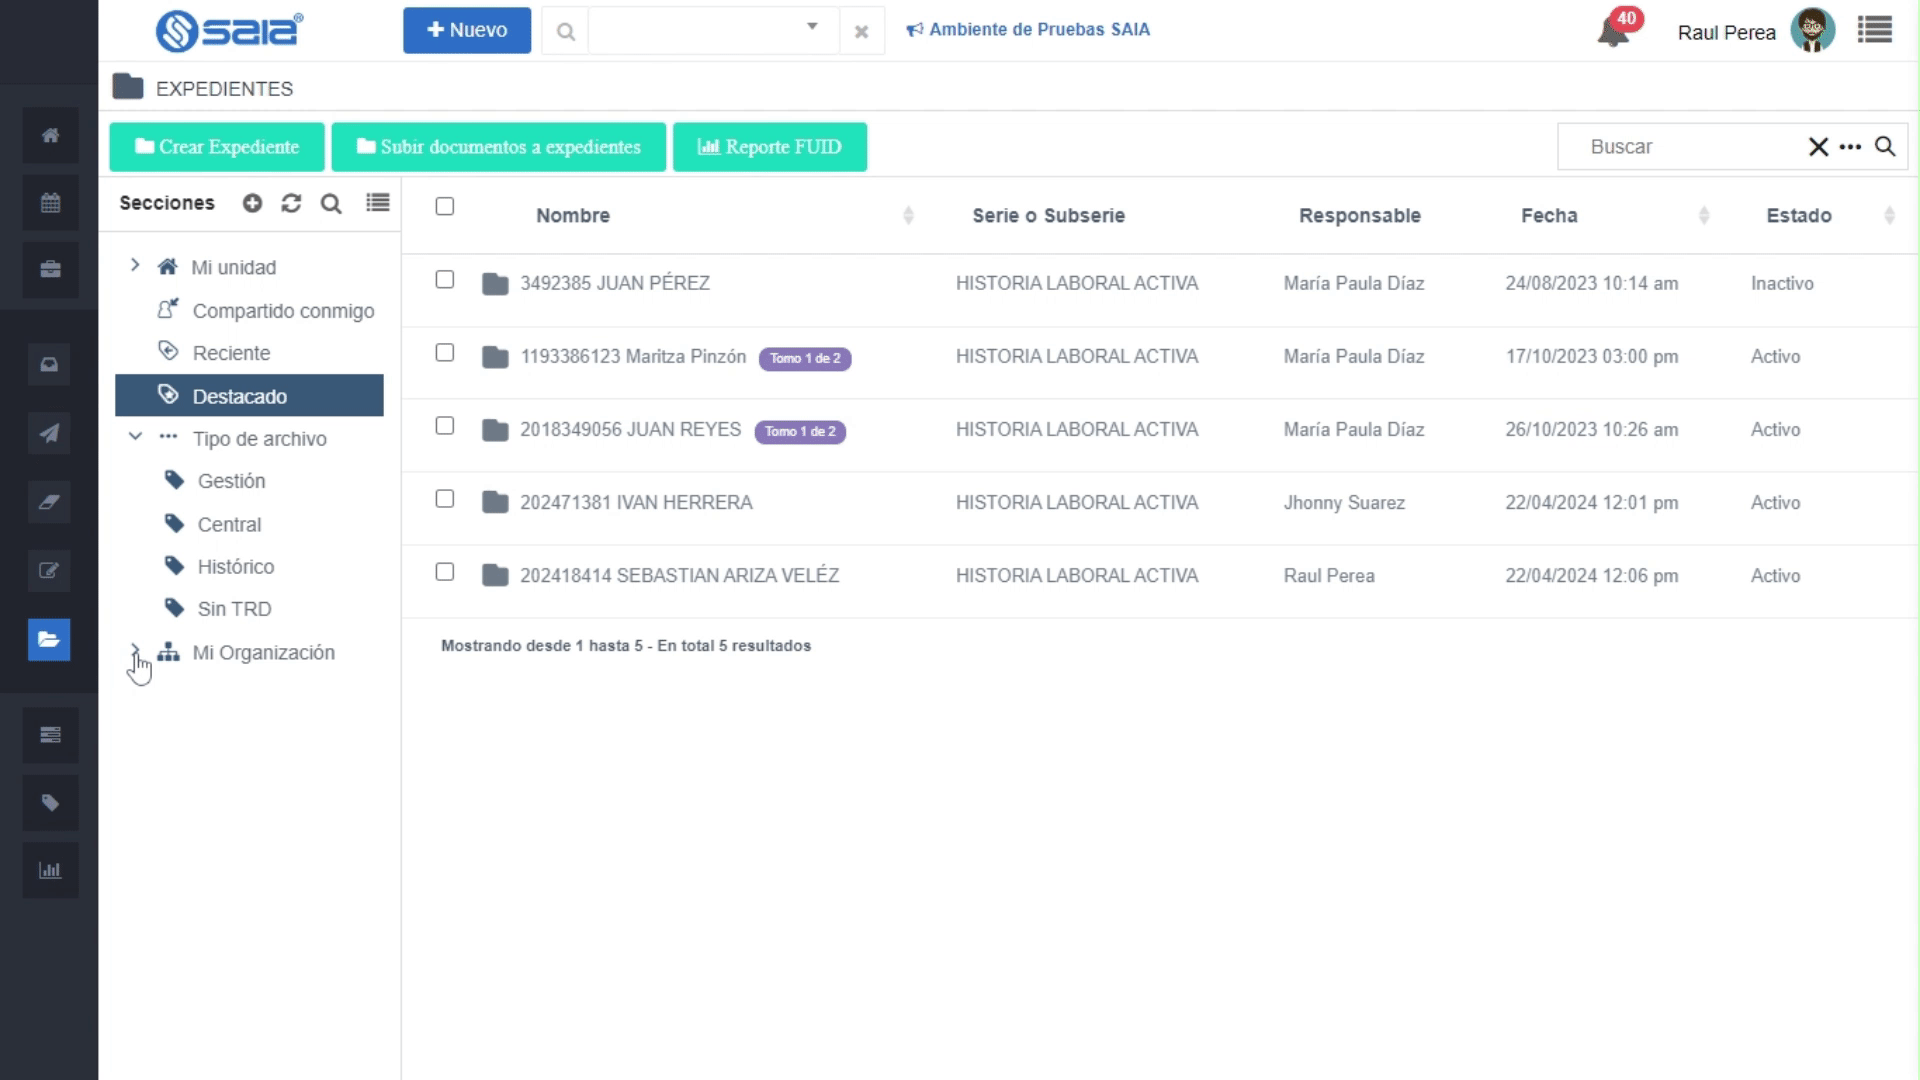1920x1080 pixels.
Task: Refresh the sections with the reload icon
Action: click(x=291, y=203)
